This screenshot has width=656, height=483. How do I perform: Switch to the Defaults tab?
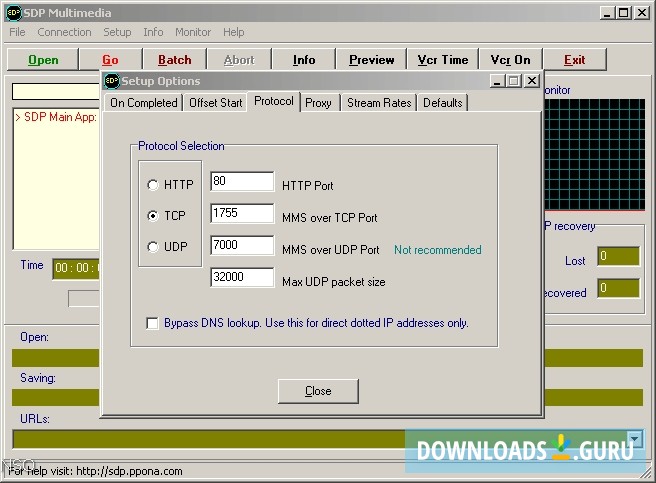point(443,103)
